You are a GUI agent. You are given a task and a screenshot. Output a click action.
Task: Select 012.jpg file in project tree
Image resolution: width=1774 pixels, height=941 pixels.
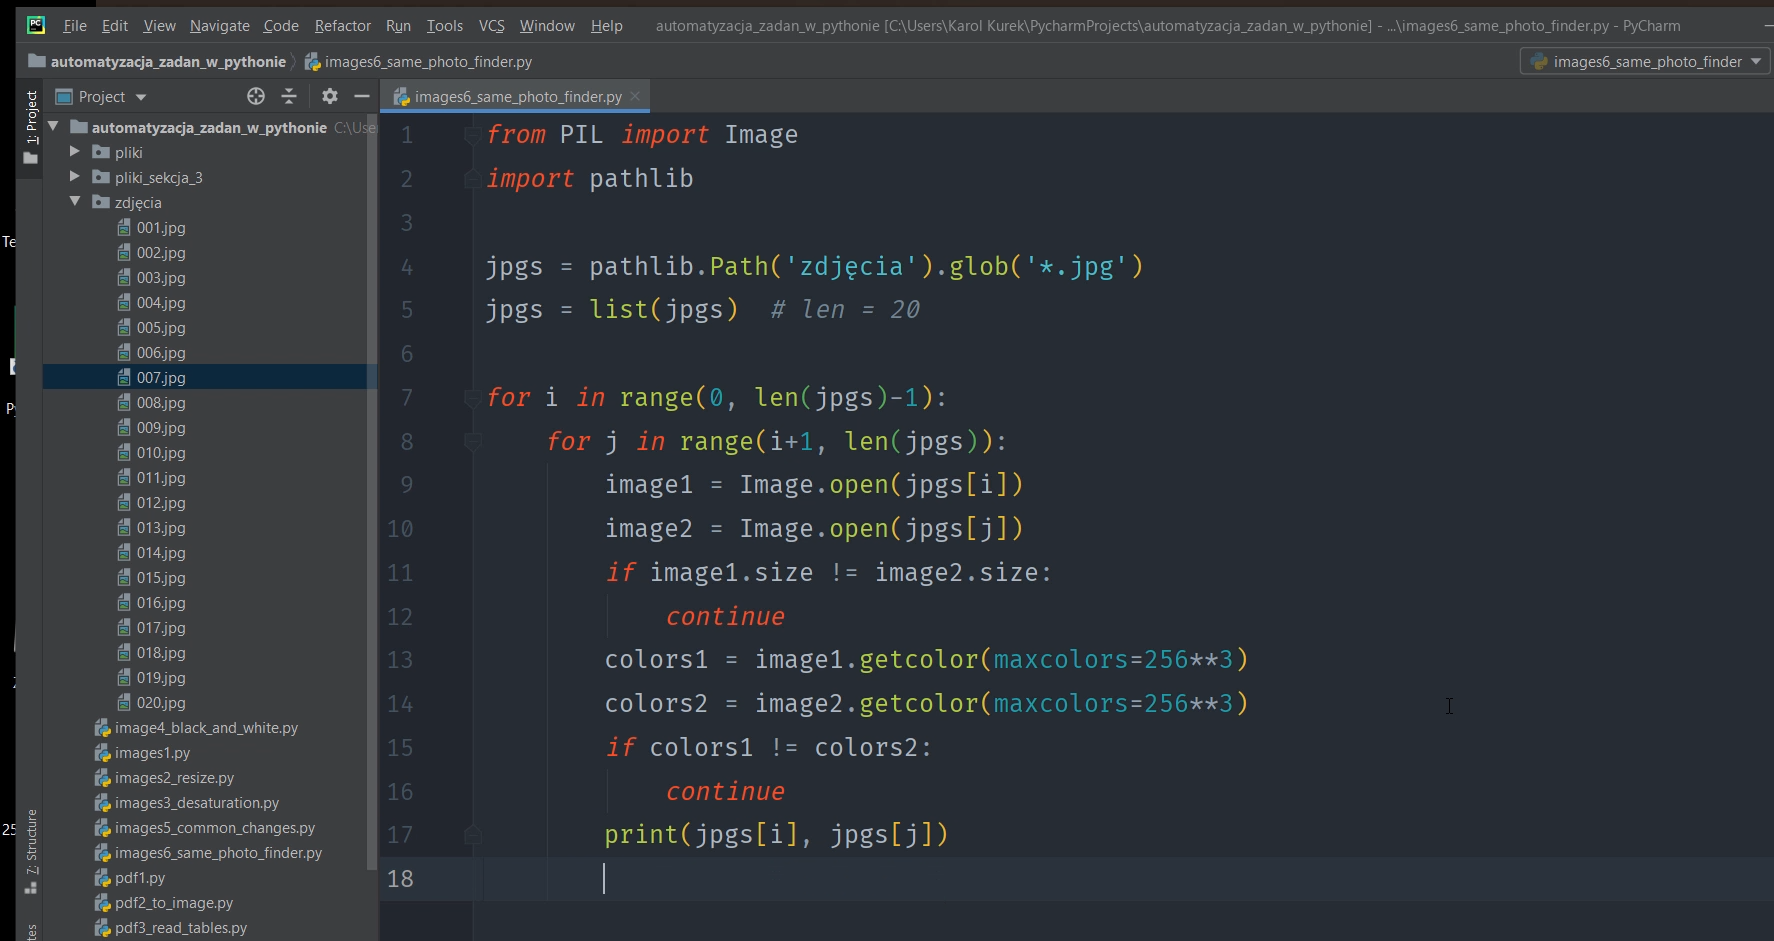[x=161, y=503]
